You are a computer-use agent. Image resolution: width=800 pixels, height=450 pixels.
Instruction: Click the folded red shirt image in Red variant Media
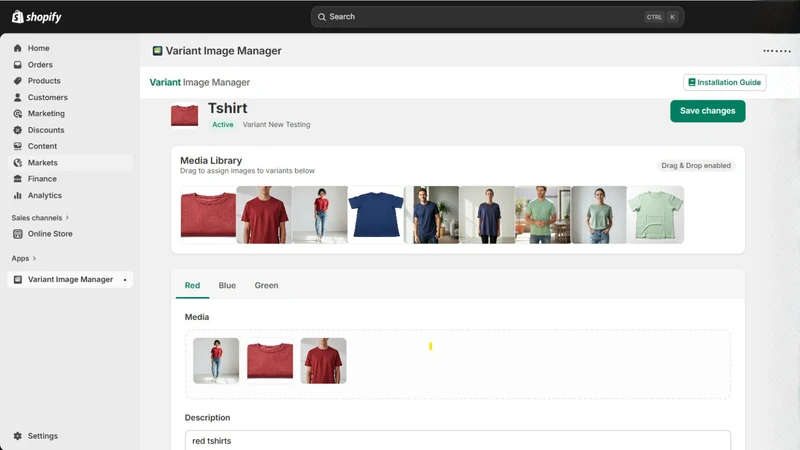pos(270,361)
